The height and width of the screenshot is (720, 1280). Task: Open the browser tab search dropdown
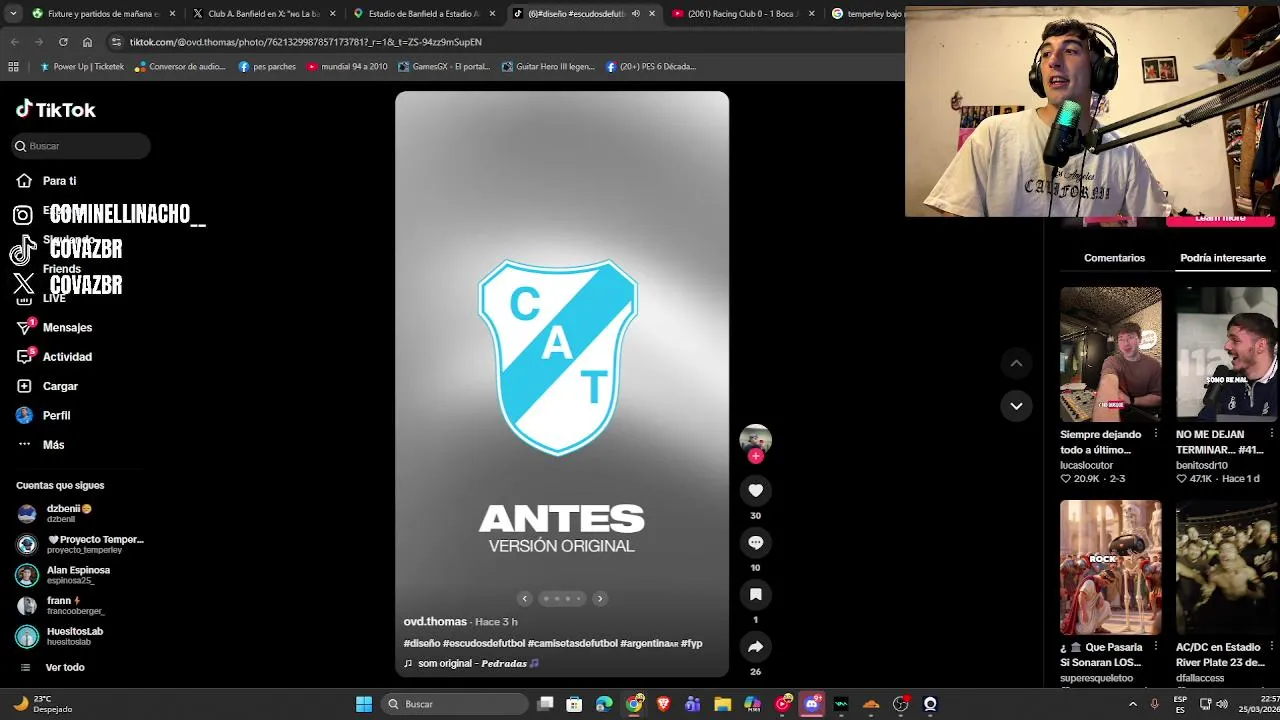11,14
